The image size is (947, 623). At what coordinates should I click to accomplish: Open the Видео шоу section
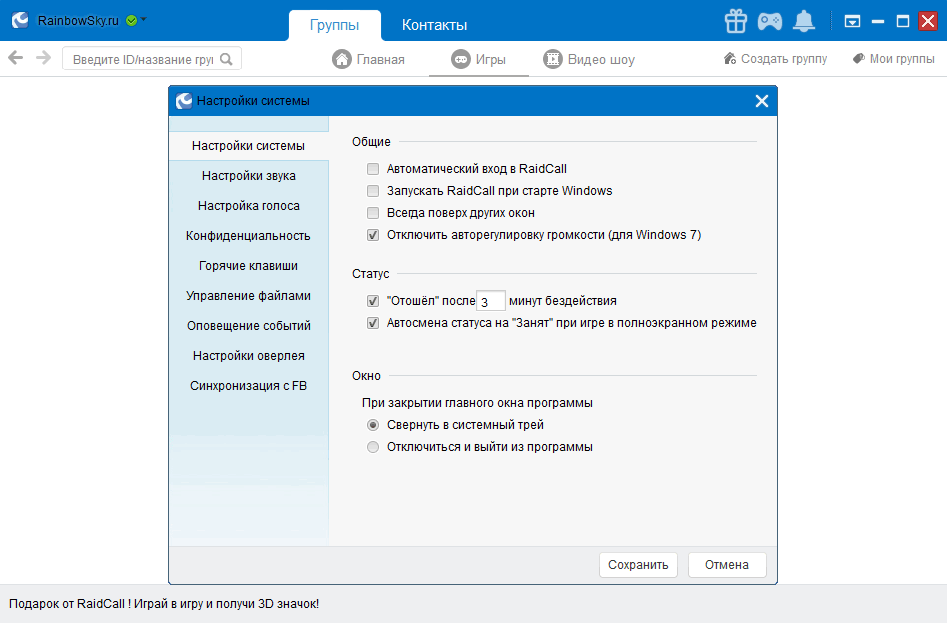click(589, 59)
